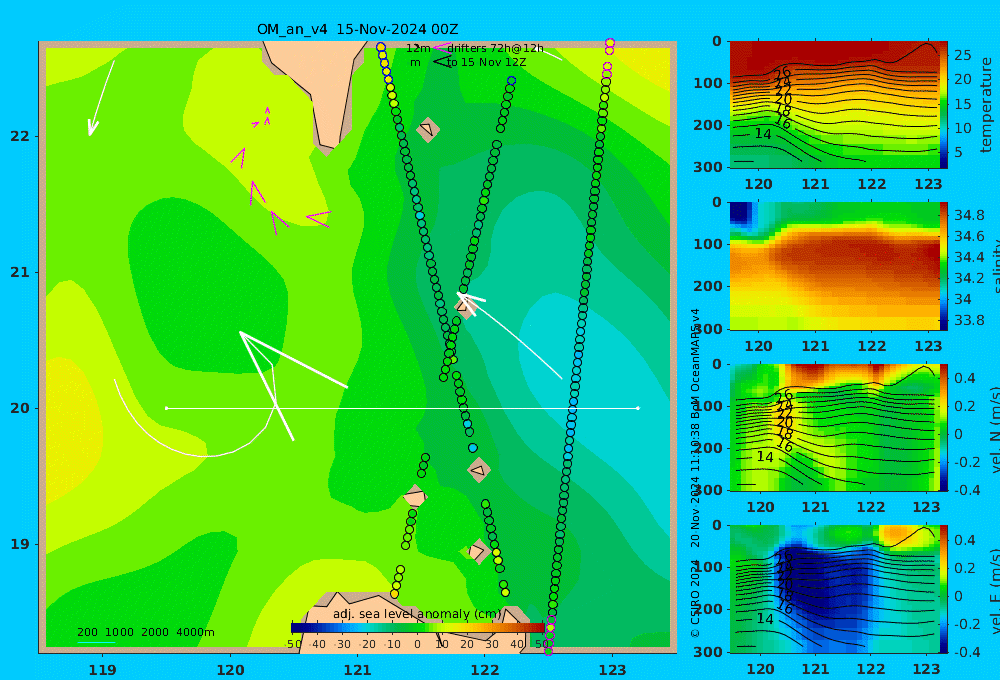
Task: Click the magenta circle atop the easternmost drifter track
Action: 610,43
